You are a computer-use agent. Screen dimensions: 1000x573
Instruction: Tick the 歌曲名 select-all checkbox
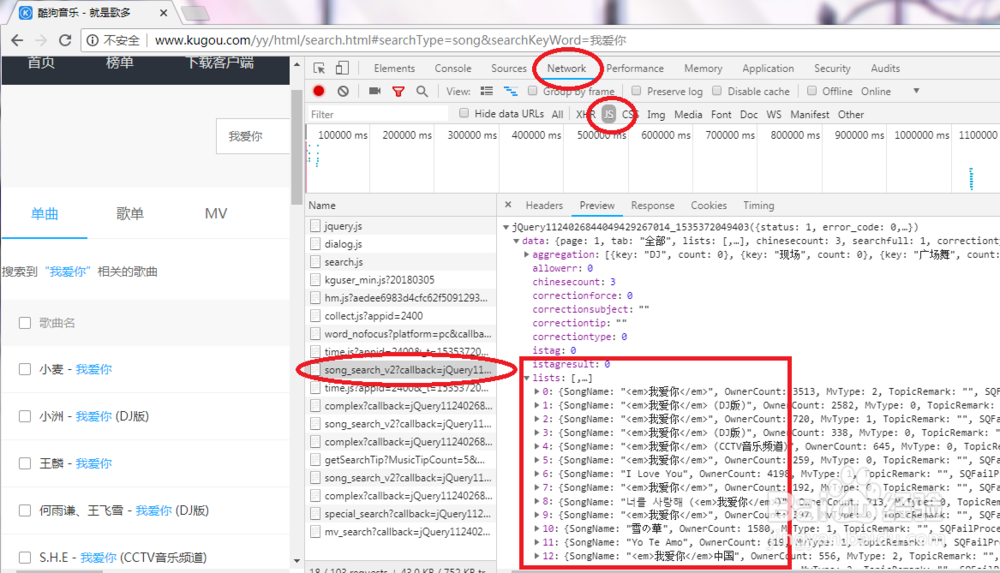coord(25,323)
